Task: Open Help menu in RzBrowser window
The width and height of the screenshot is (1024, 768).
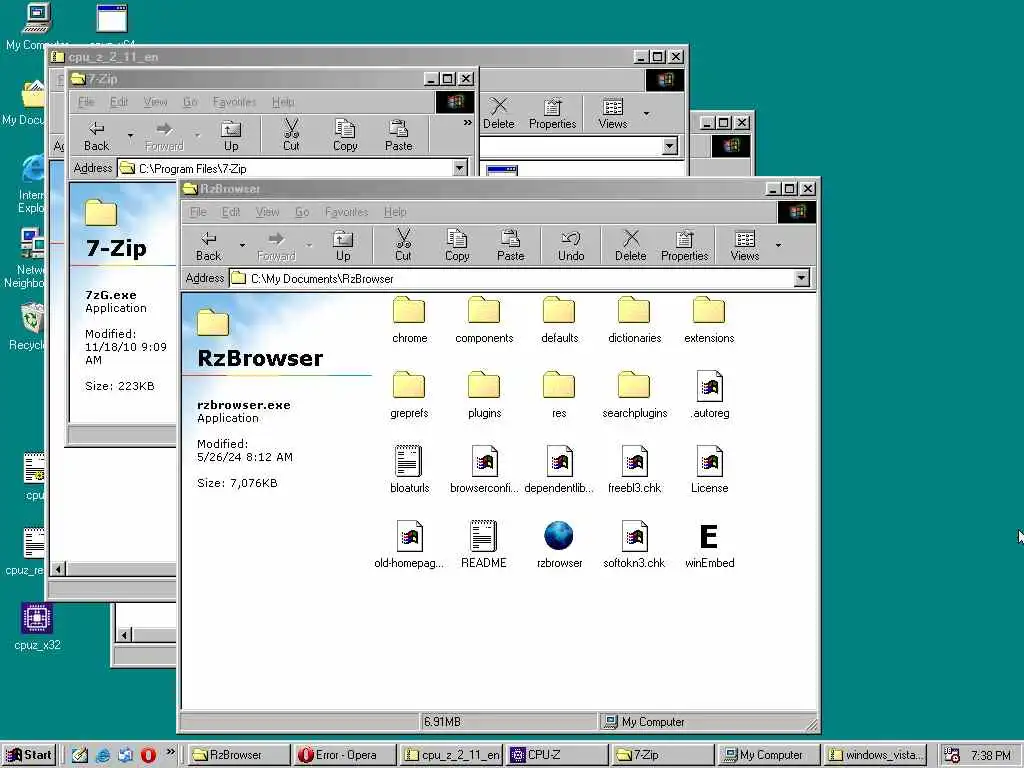Action: 395,212
